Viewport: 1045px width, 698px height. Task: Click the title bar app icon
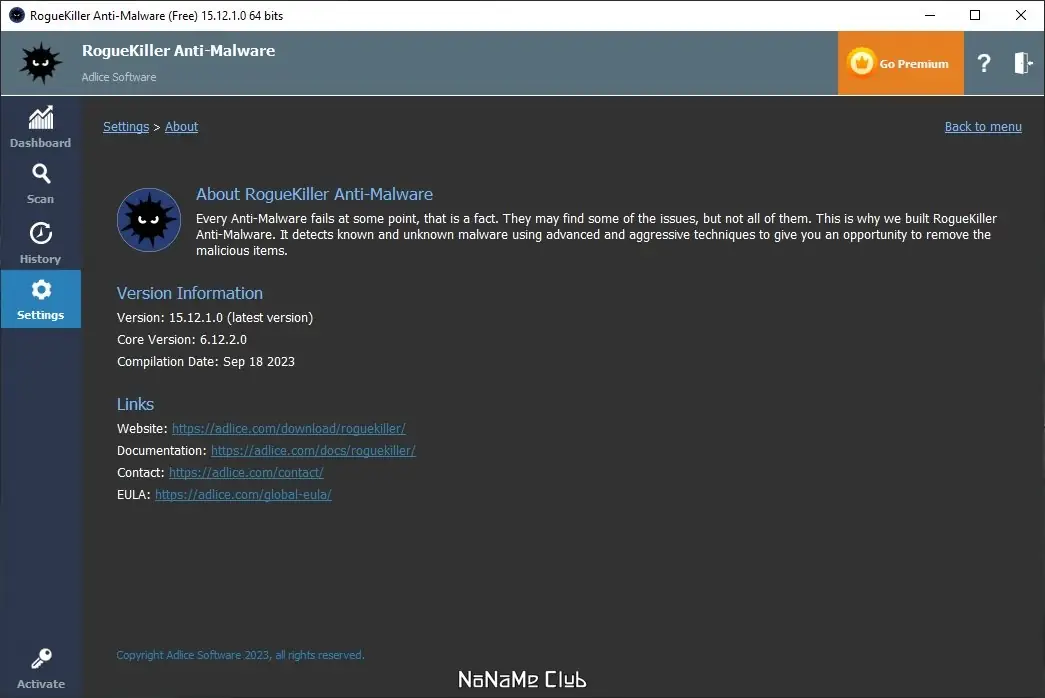click(17, 15)
